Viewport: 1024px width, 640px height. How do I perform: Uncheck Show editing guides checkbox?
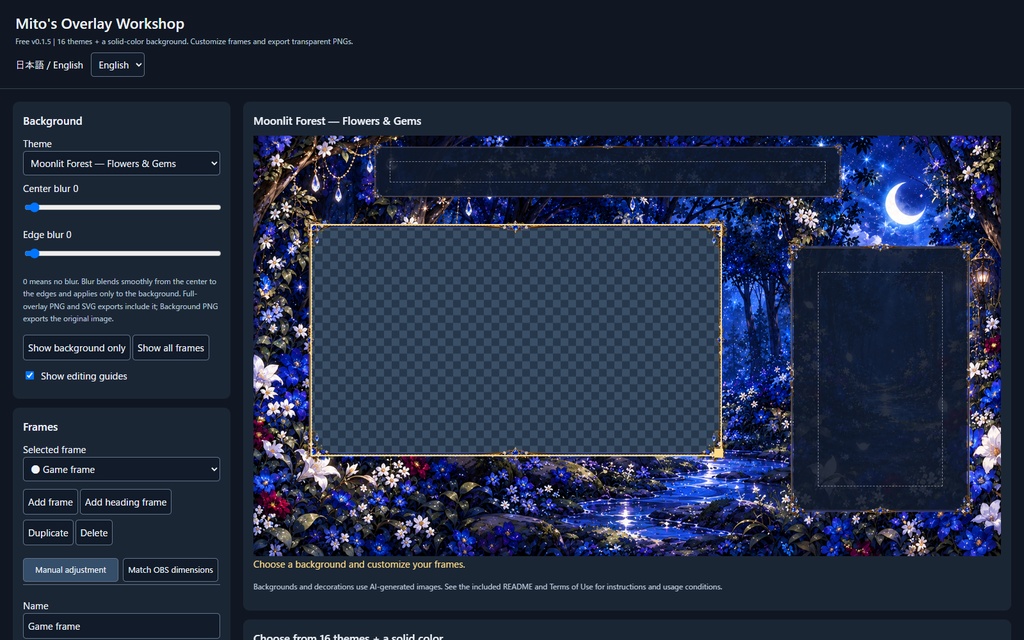[29, 376]
